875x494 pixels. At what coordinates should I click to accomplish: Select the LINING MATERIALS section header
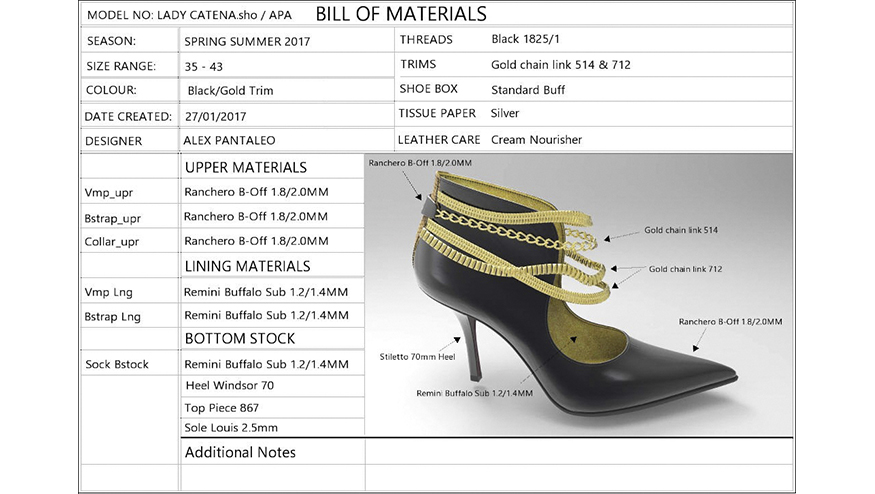point(247,266)
